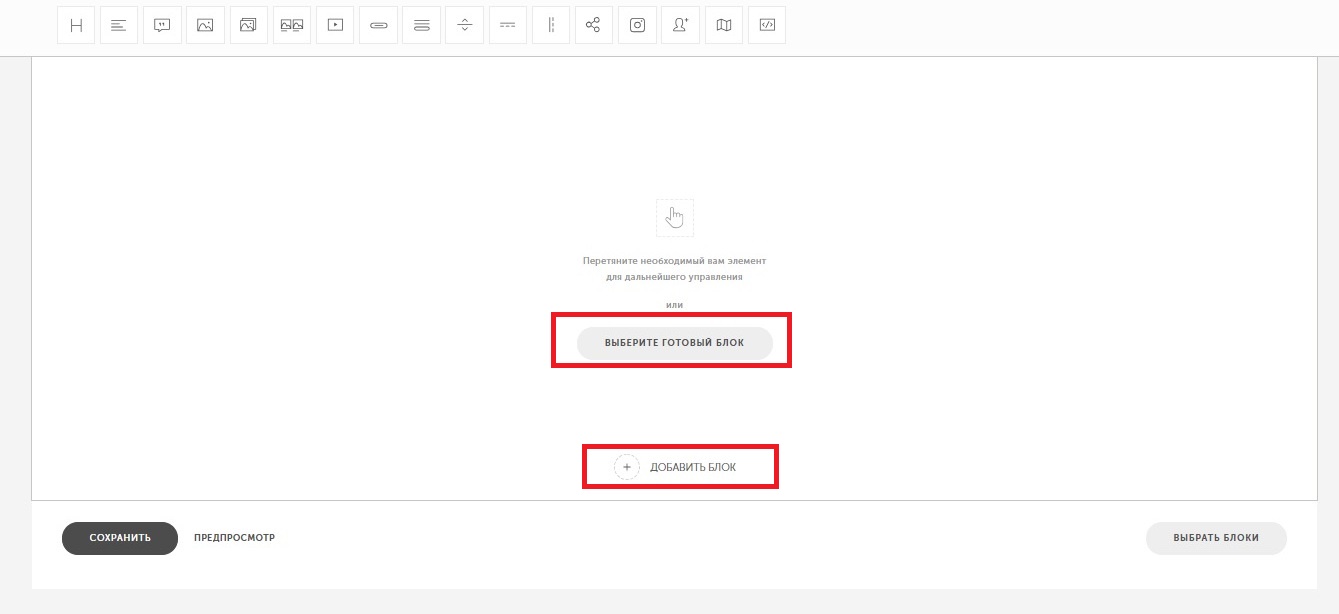Choose the stacked button group element icon
The width and height of the screenshot is (1339, 614).
pyautogui.click(x=421, y=25)
